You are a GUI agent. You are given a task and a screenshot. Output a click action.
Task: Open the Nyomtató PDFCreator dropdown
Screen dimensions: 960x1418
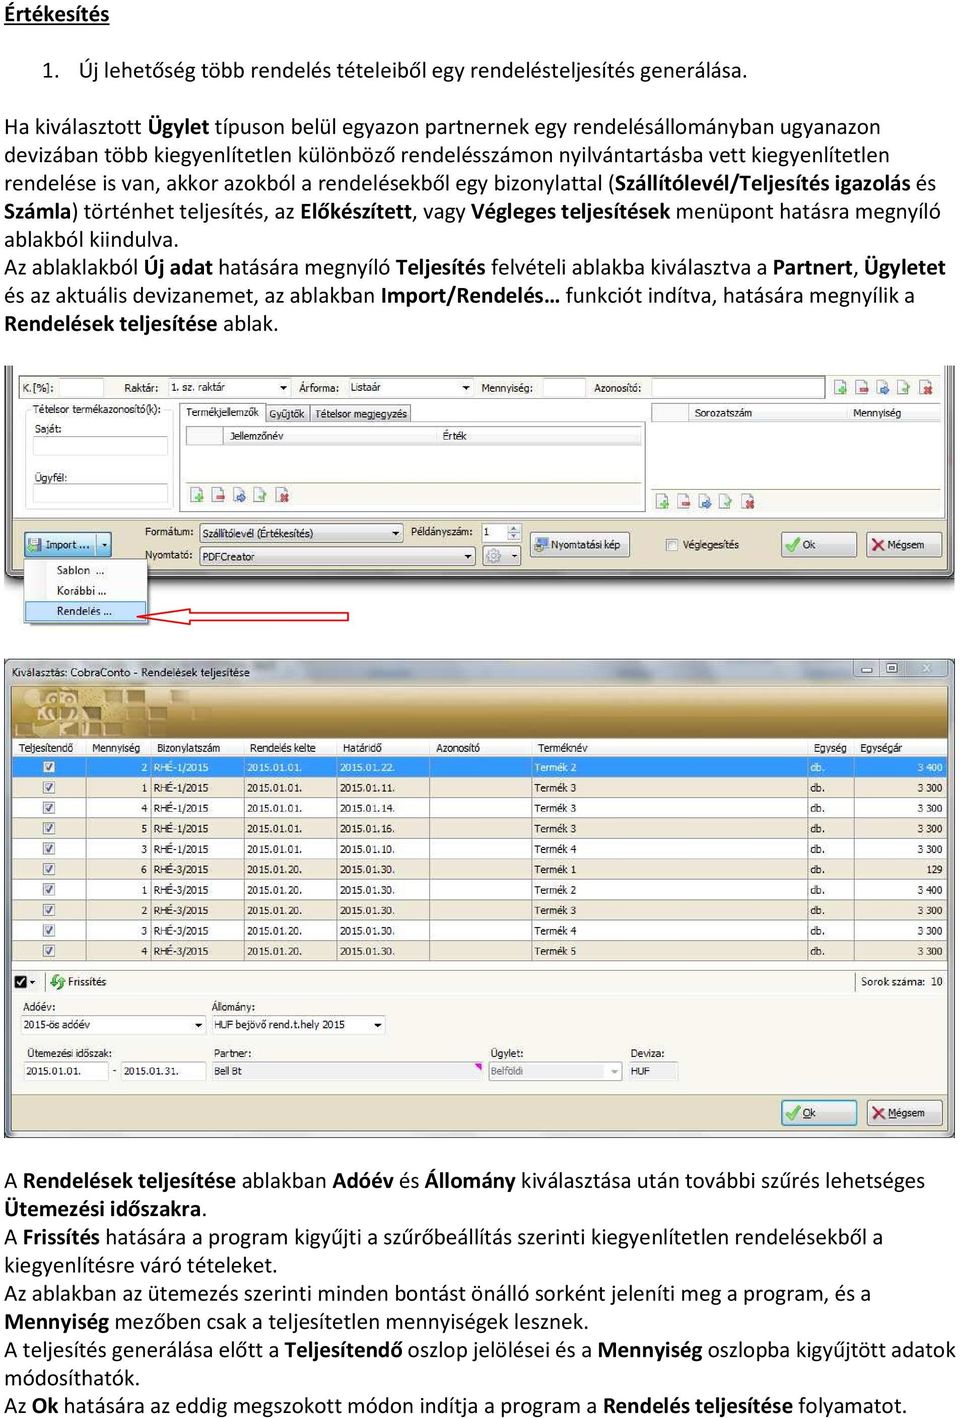[x=468, y=556]
